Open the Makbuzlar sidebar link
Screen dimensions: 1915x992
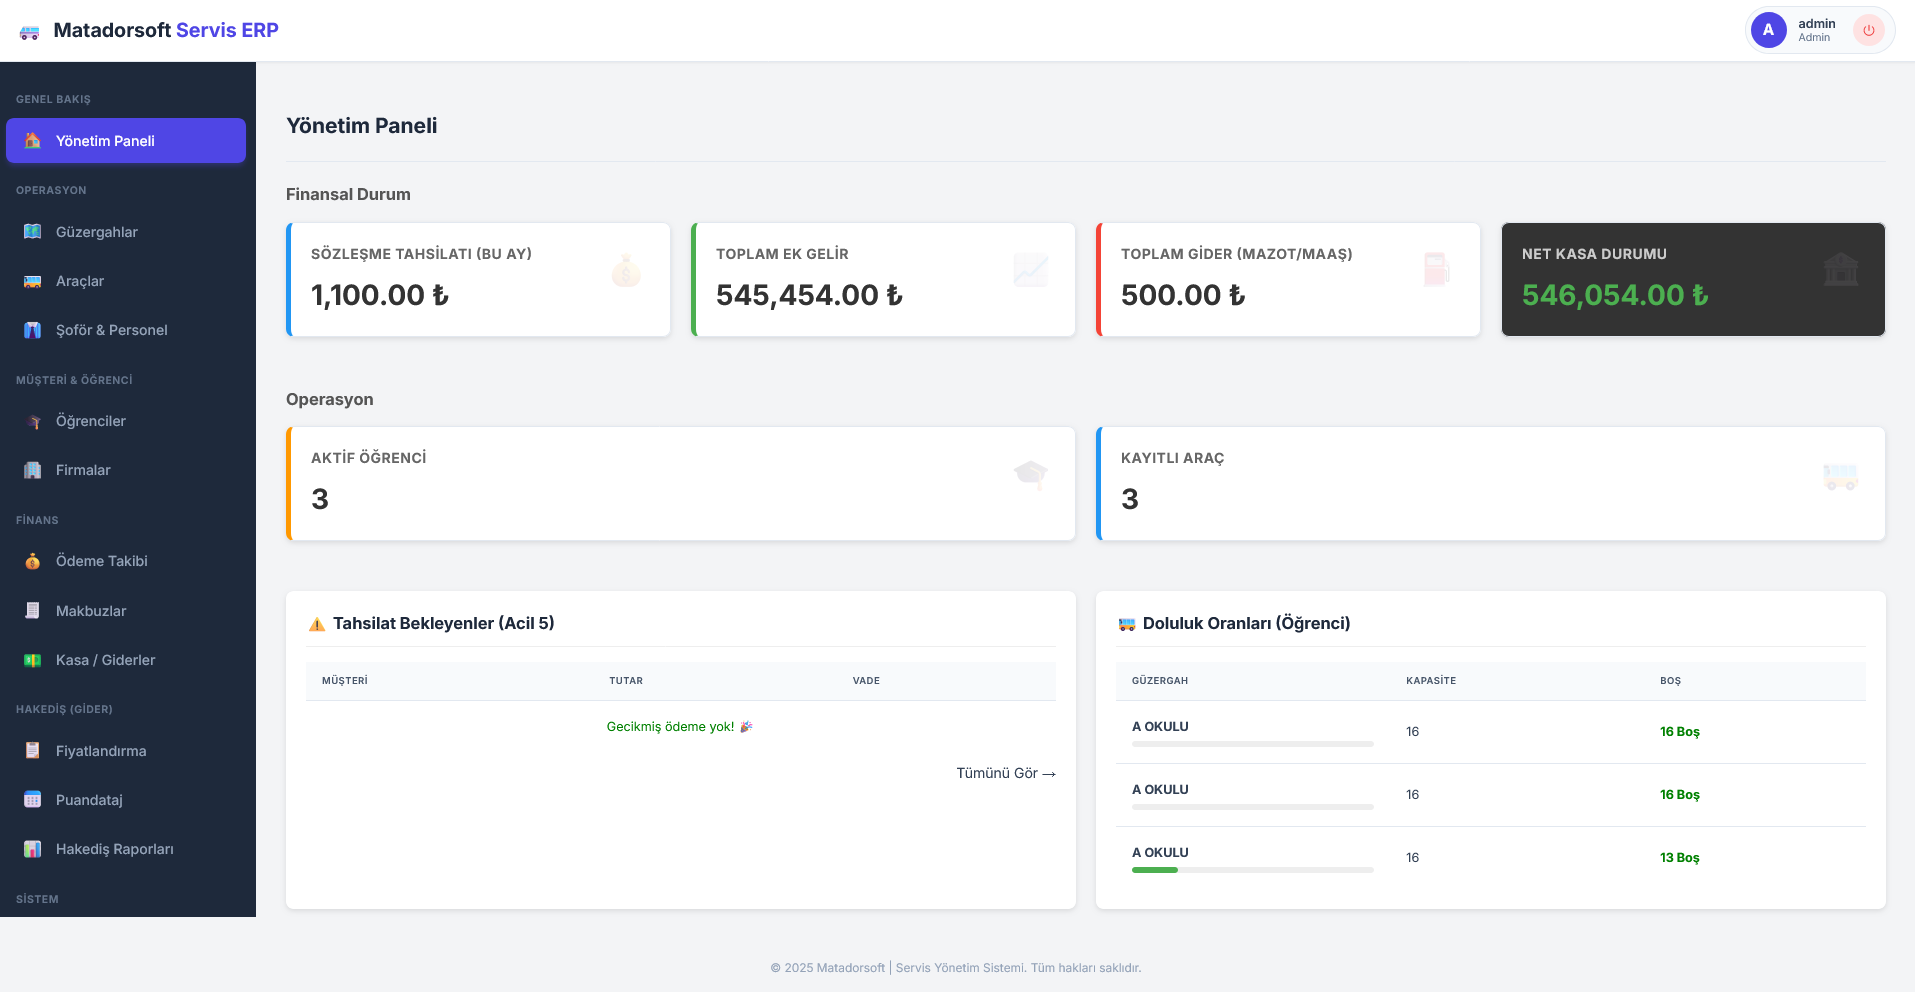(x=91, y=611)
